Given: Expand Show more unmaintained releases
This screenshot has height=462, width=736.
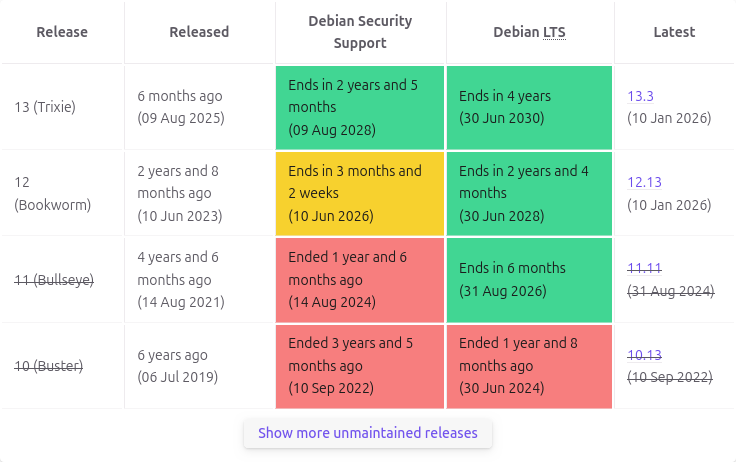Looking at the screenshot, I should (x=367, y=433).
